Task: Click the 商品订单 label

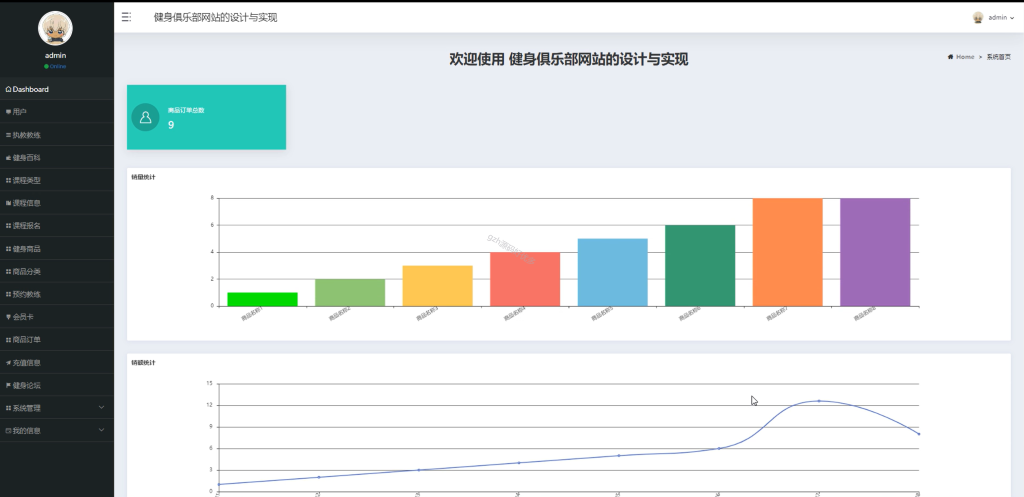Action: [27, 340]
